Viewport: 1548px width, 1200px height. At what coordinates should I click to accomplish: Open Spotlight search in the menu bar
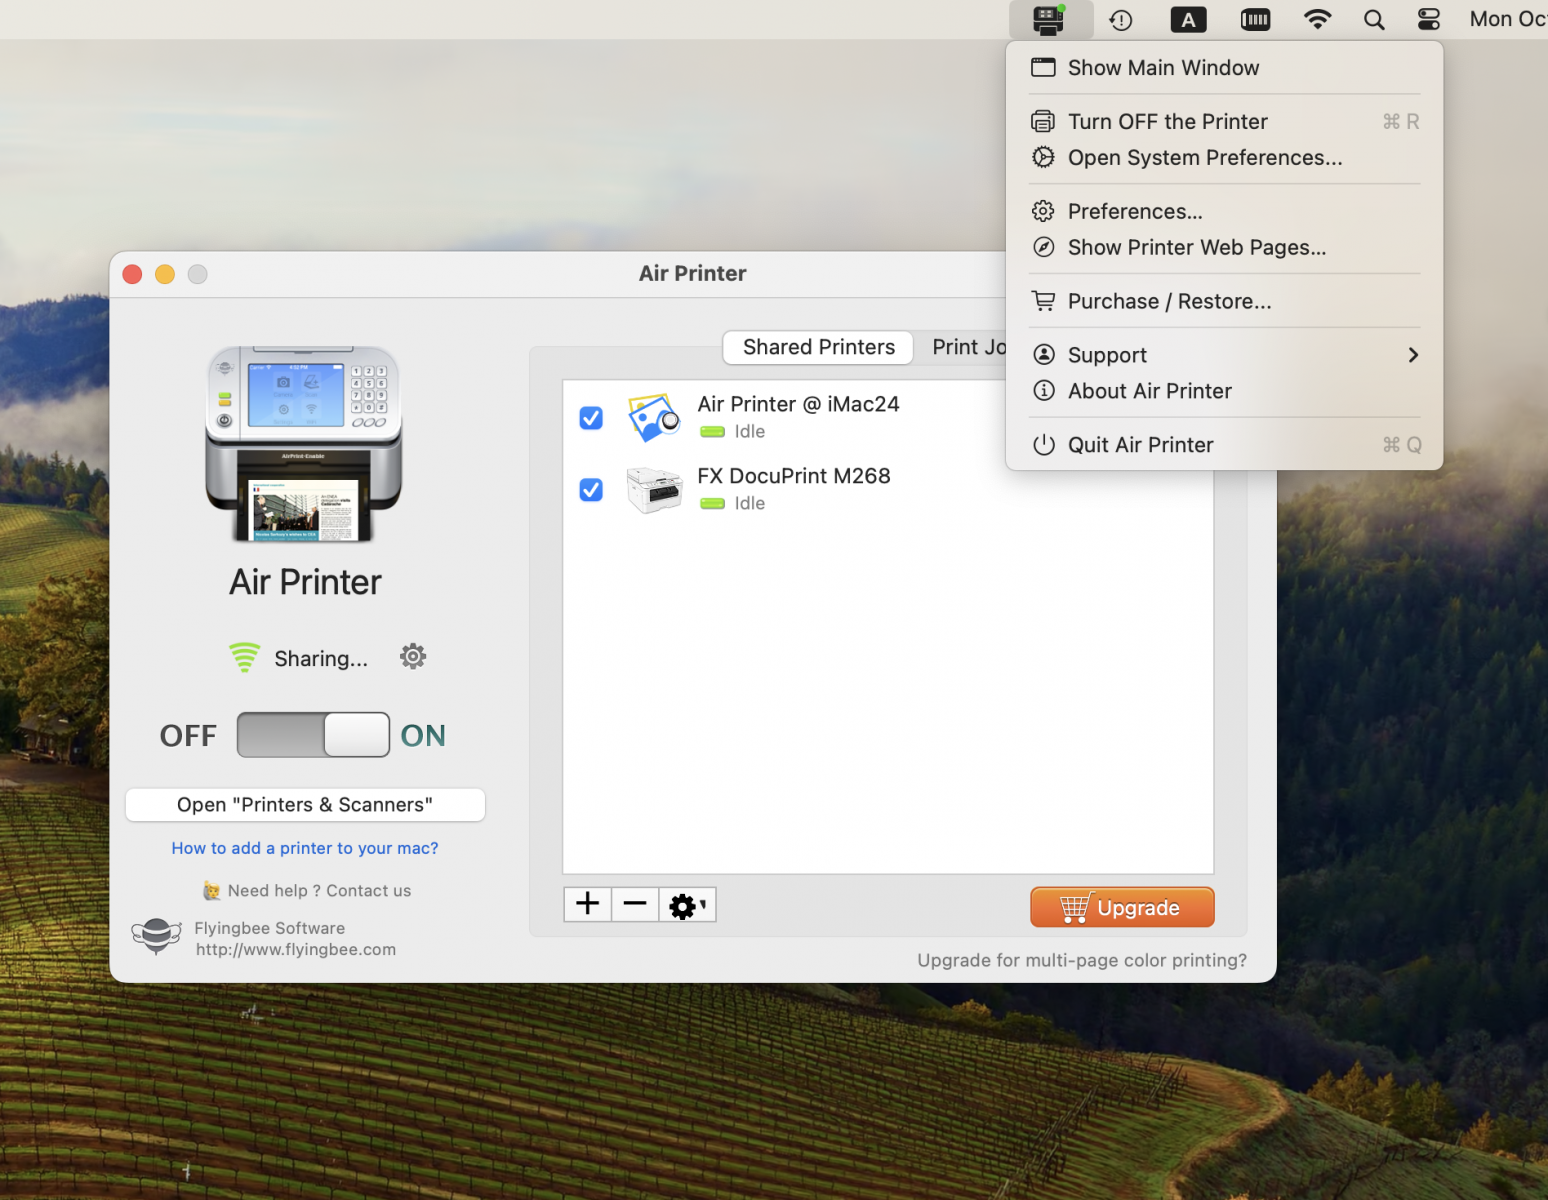click(1374, 19)
